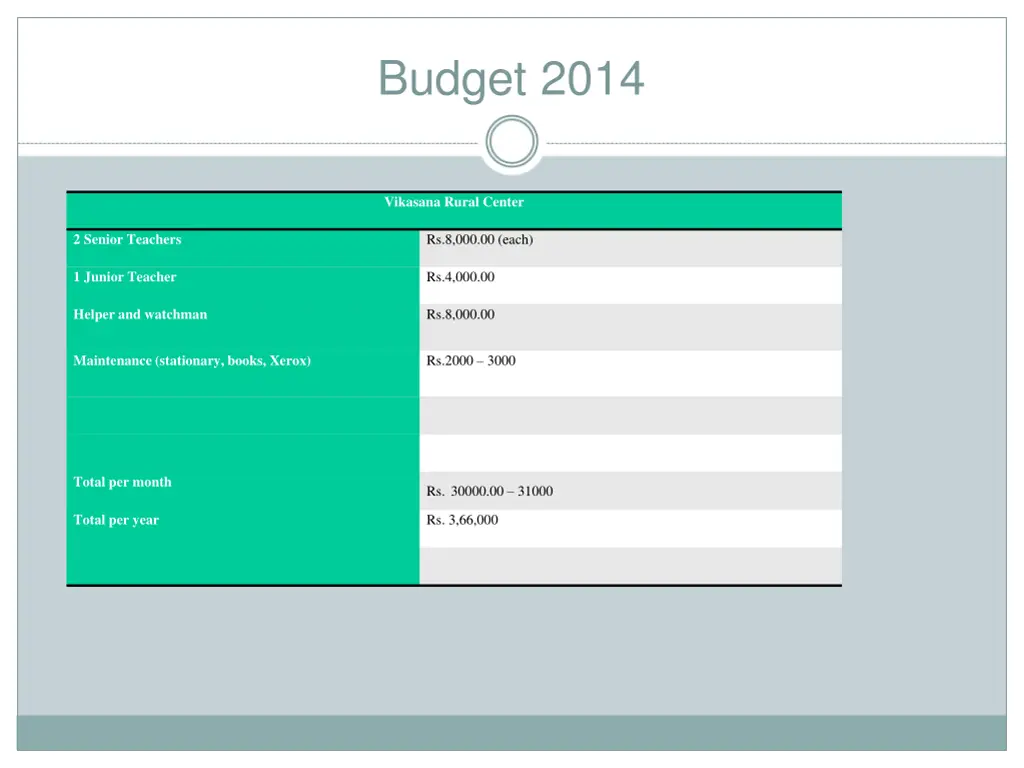The height and width of the screenshot is (768, 1024).
Task: Select the "Total per month" label
Action: [x=122, y=482]
